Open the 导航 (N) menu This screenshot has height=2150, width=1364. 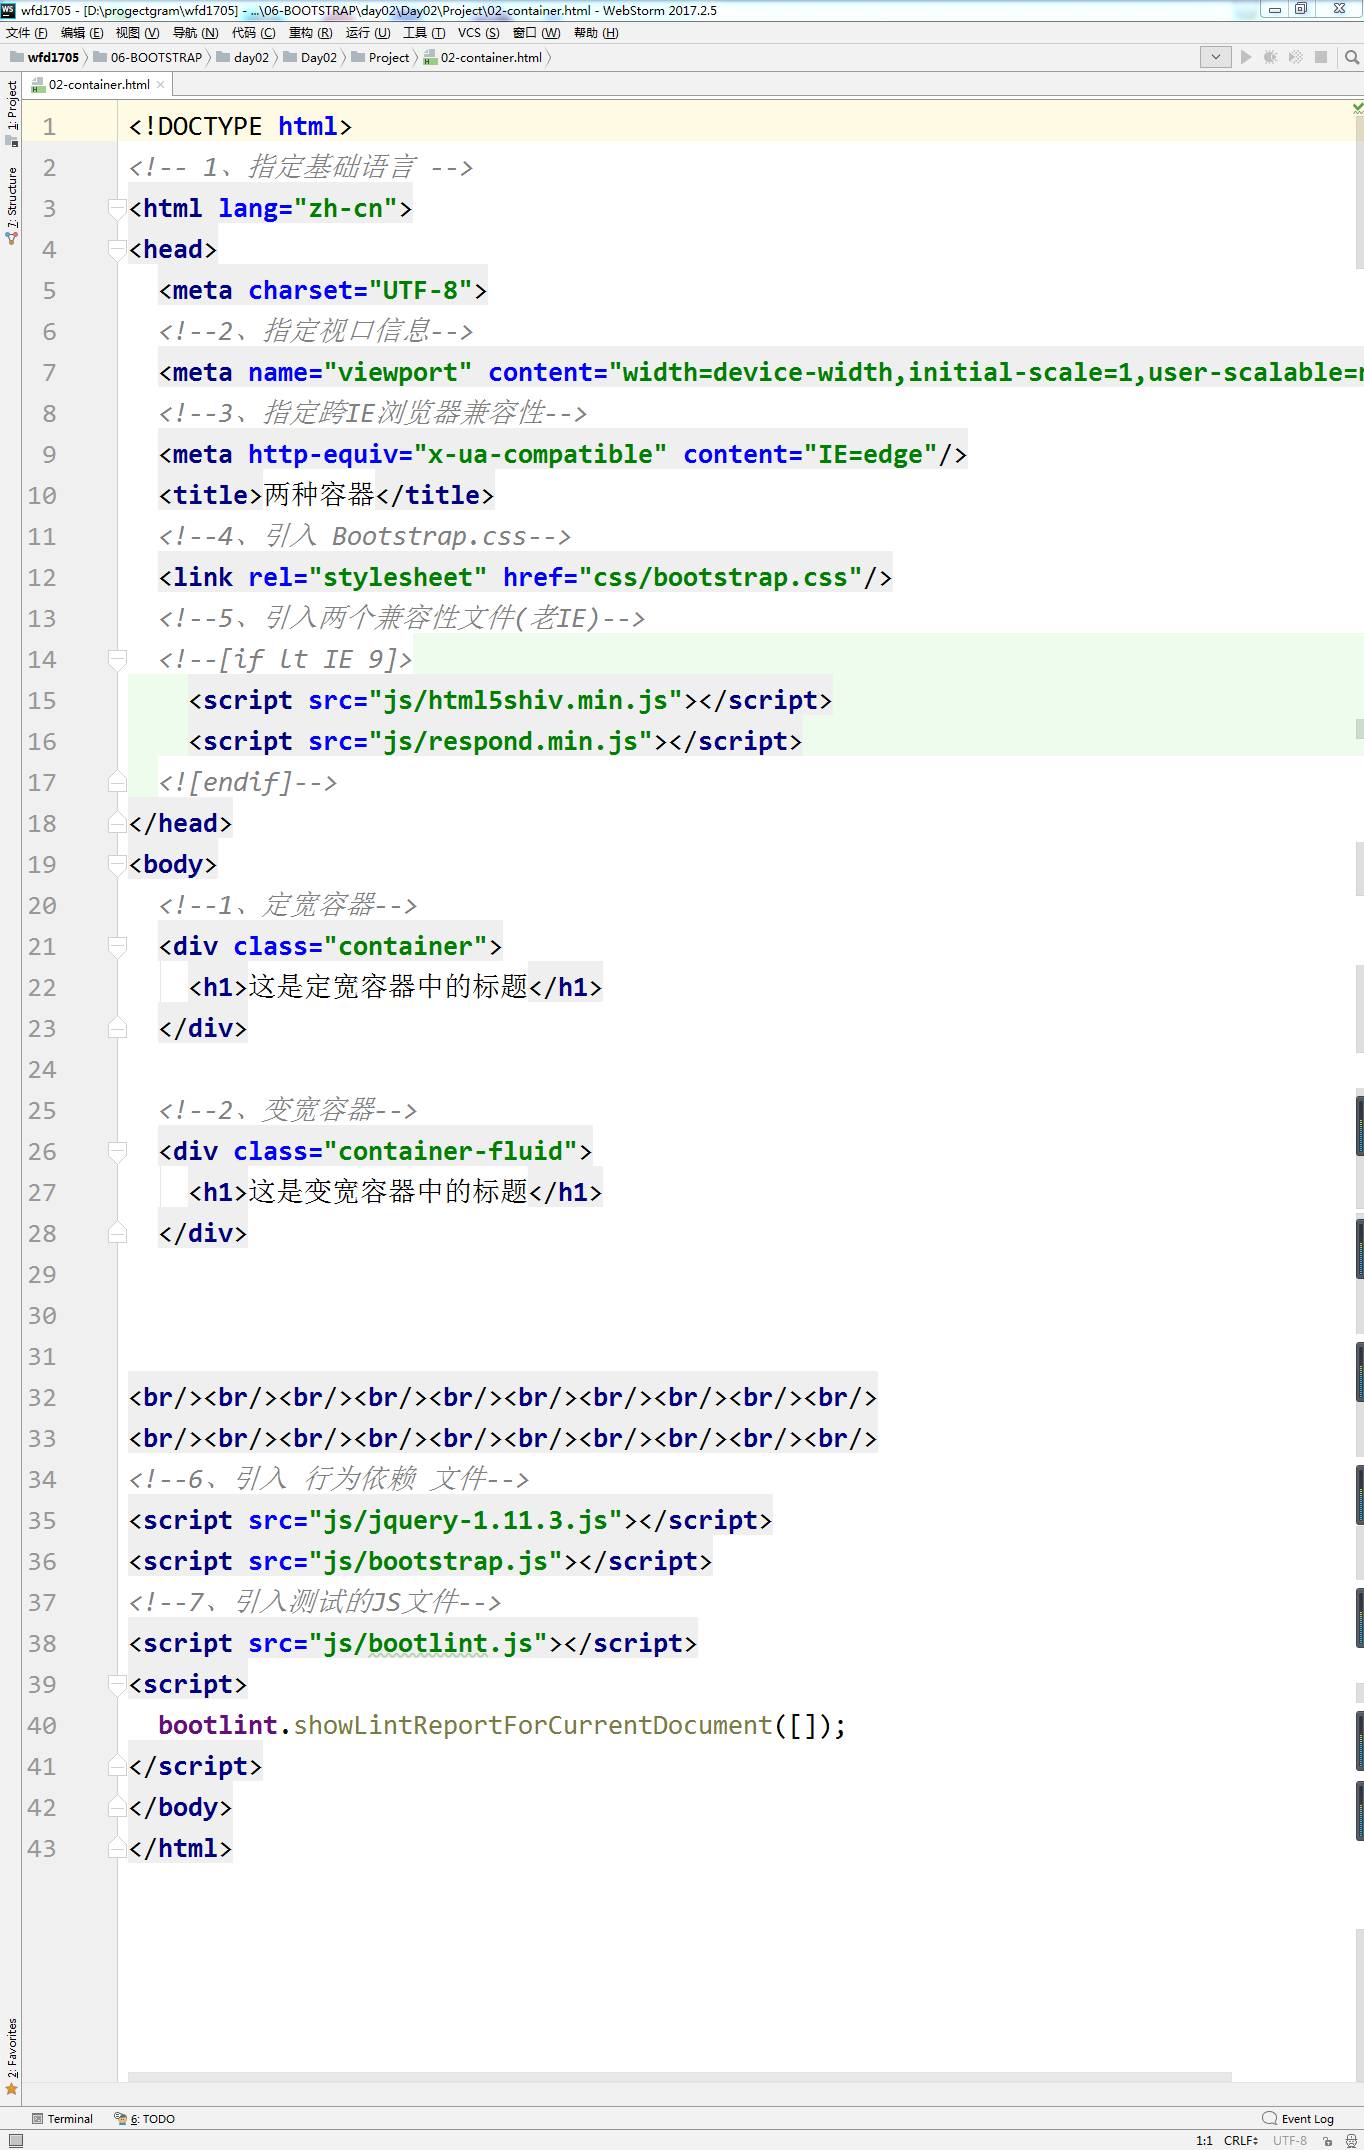[x=195, y=33]
